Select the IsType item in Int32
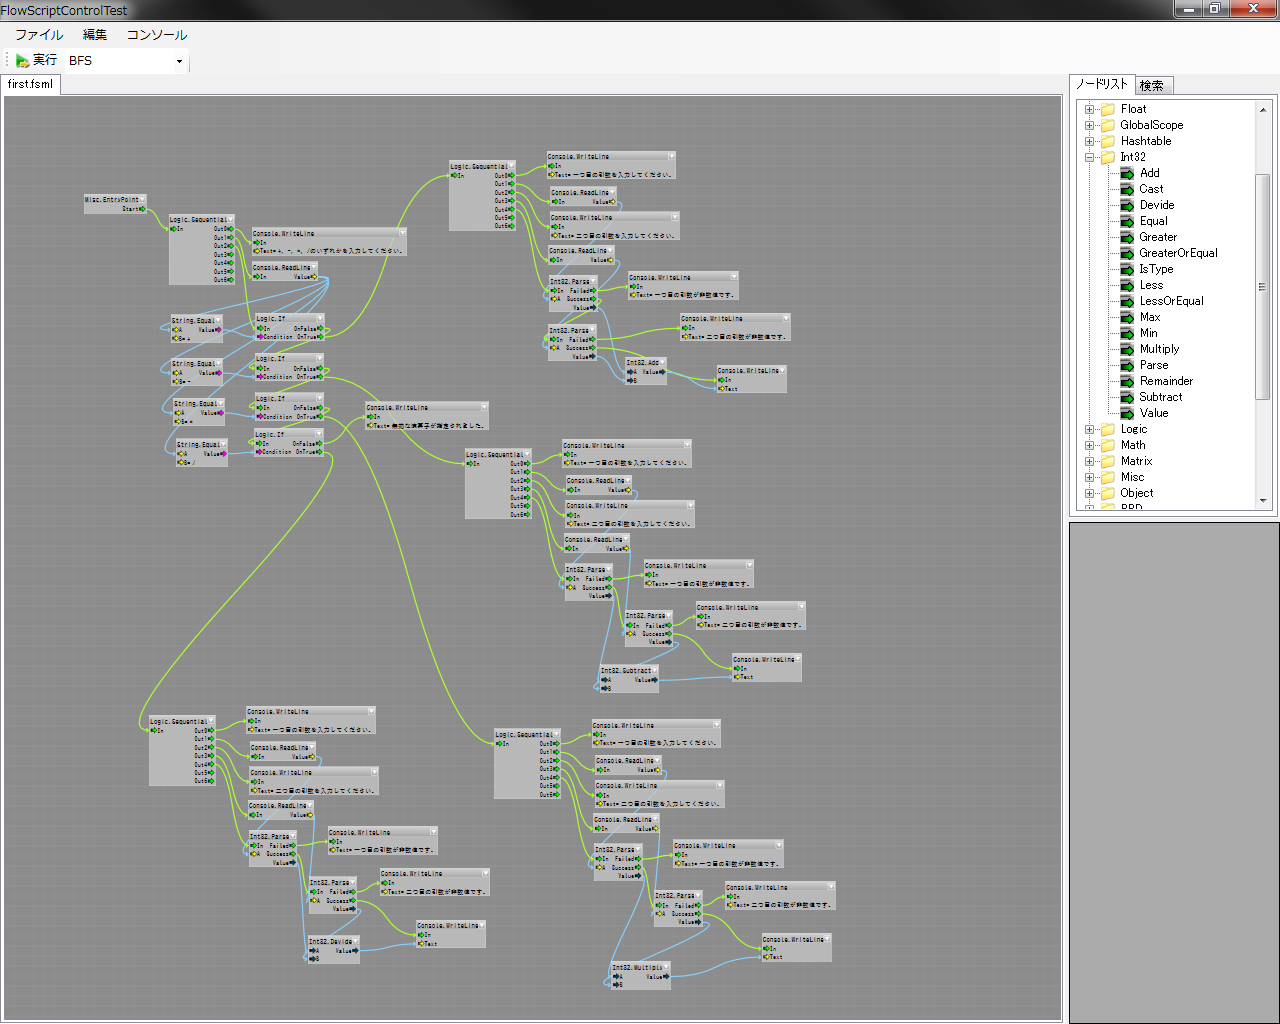1280x1024 pixels. (x=1156, y=269)
